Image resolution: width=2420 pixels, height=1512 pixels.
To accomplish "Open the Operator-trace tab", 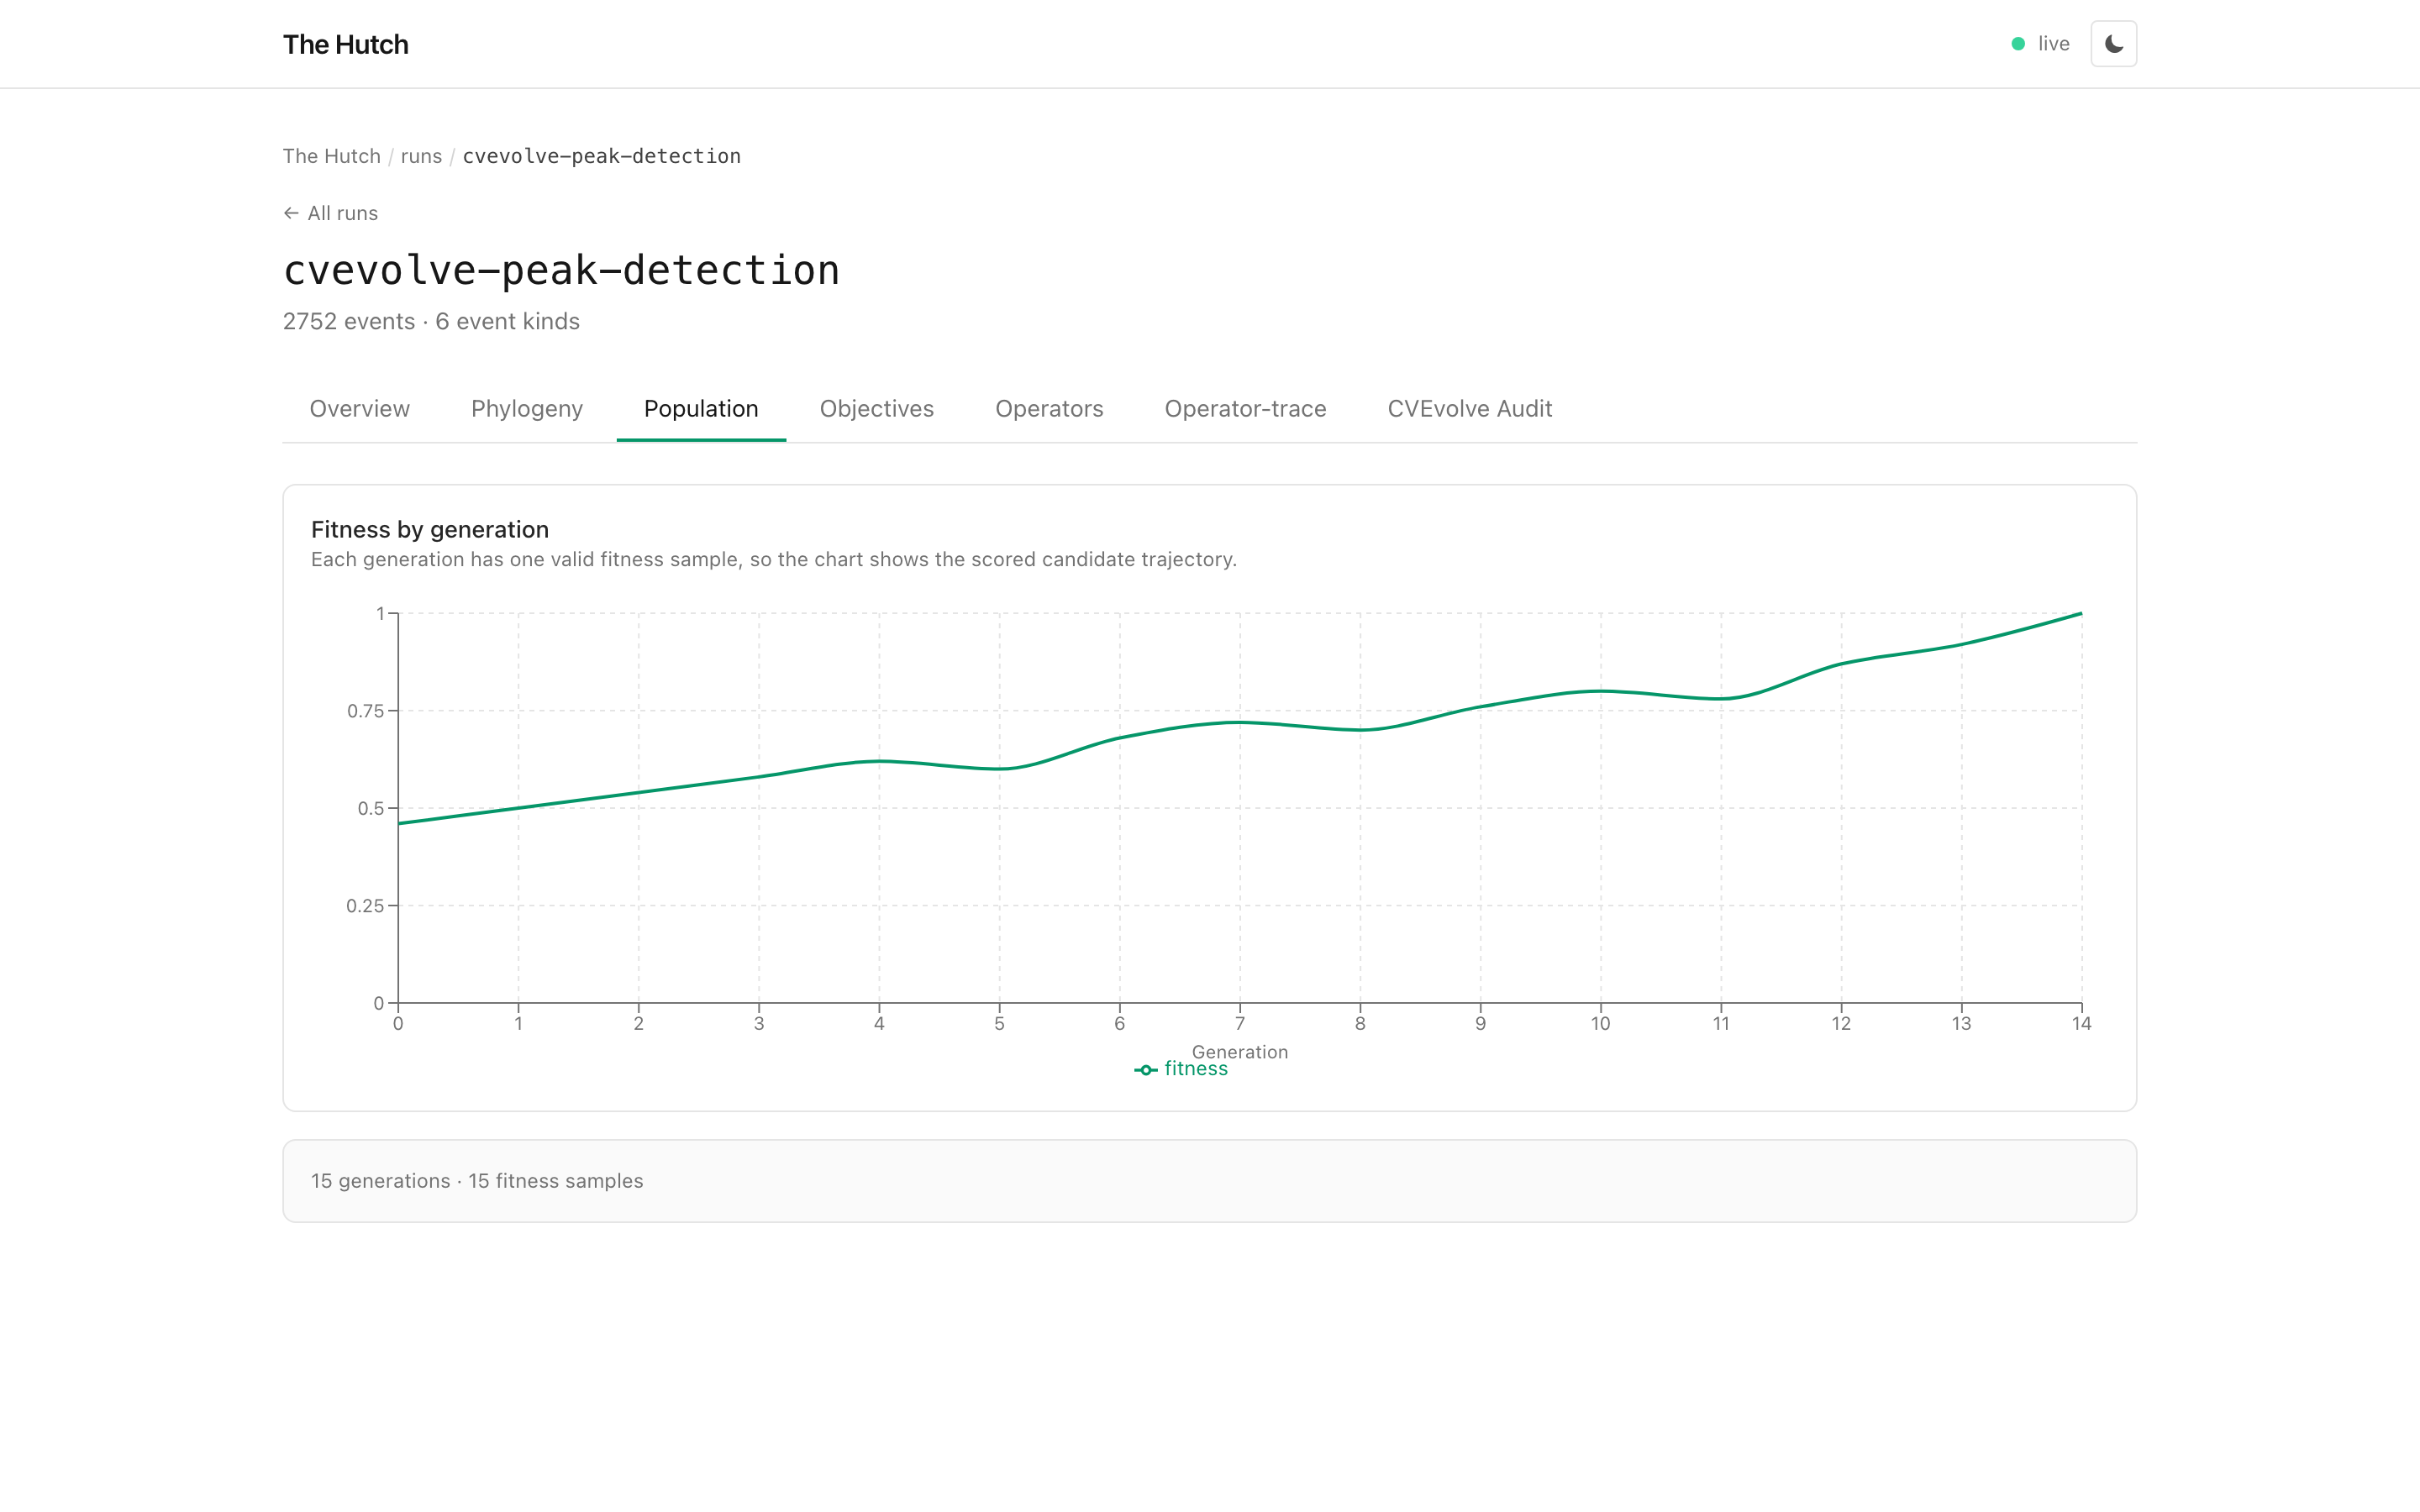I will click(x=1245, y=409).
